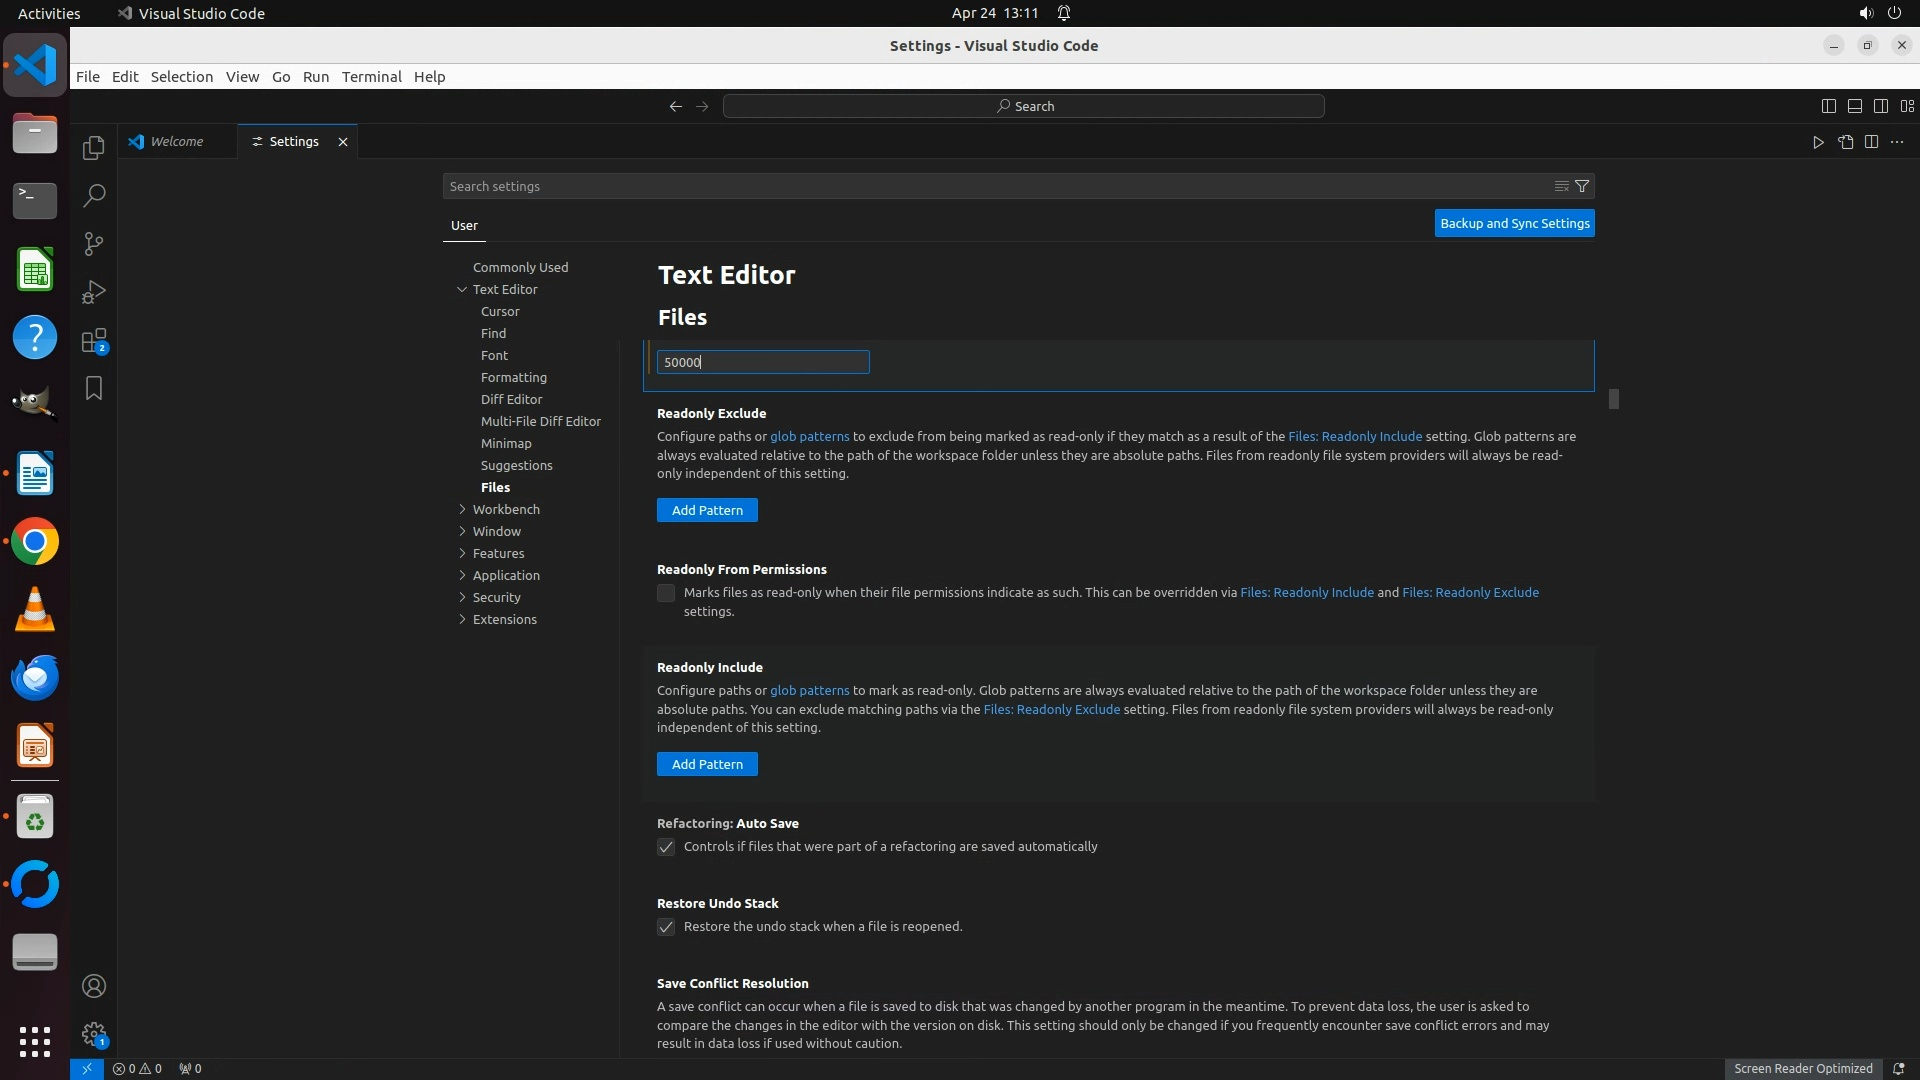Open the Source Control view
This screenshot has height=1080, width=1920.
tap(94, 244)
